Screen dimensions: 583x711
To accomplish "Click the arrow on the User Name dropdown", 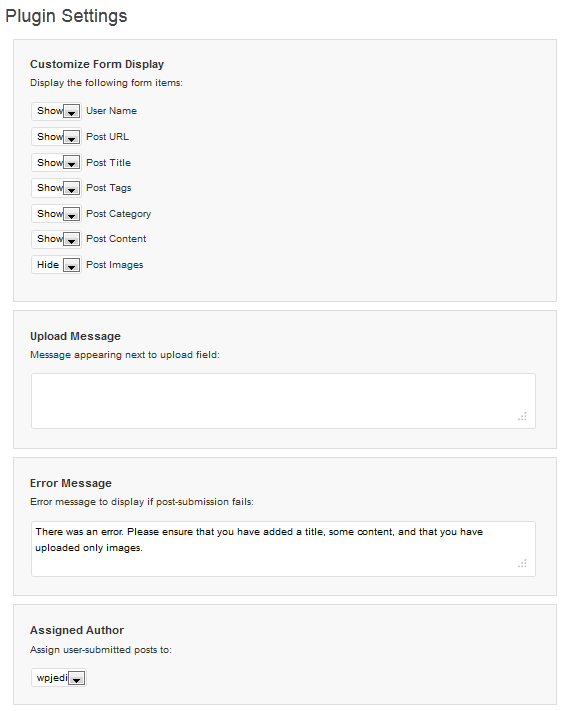I will 71,112.
